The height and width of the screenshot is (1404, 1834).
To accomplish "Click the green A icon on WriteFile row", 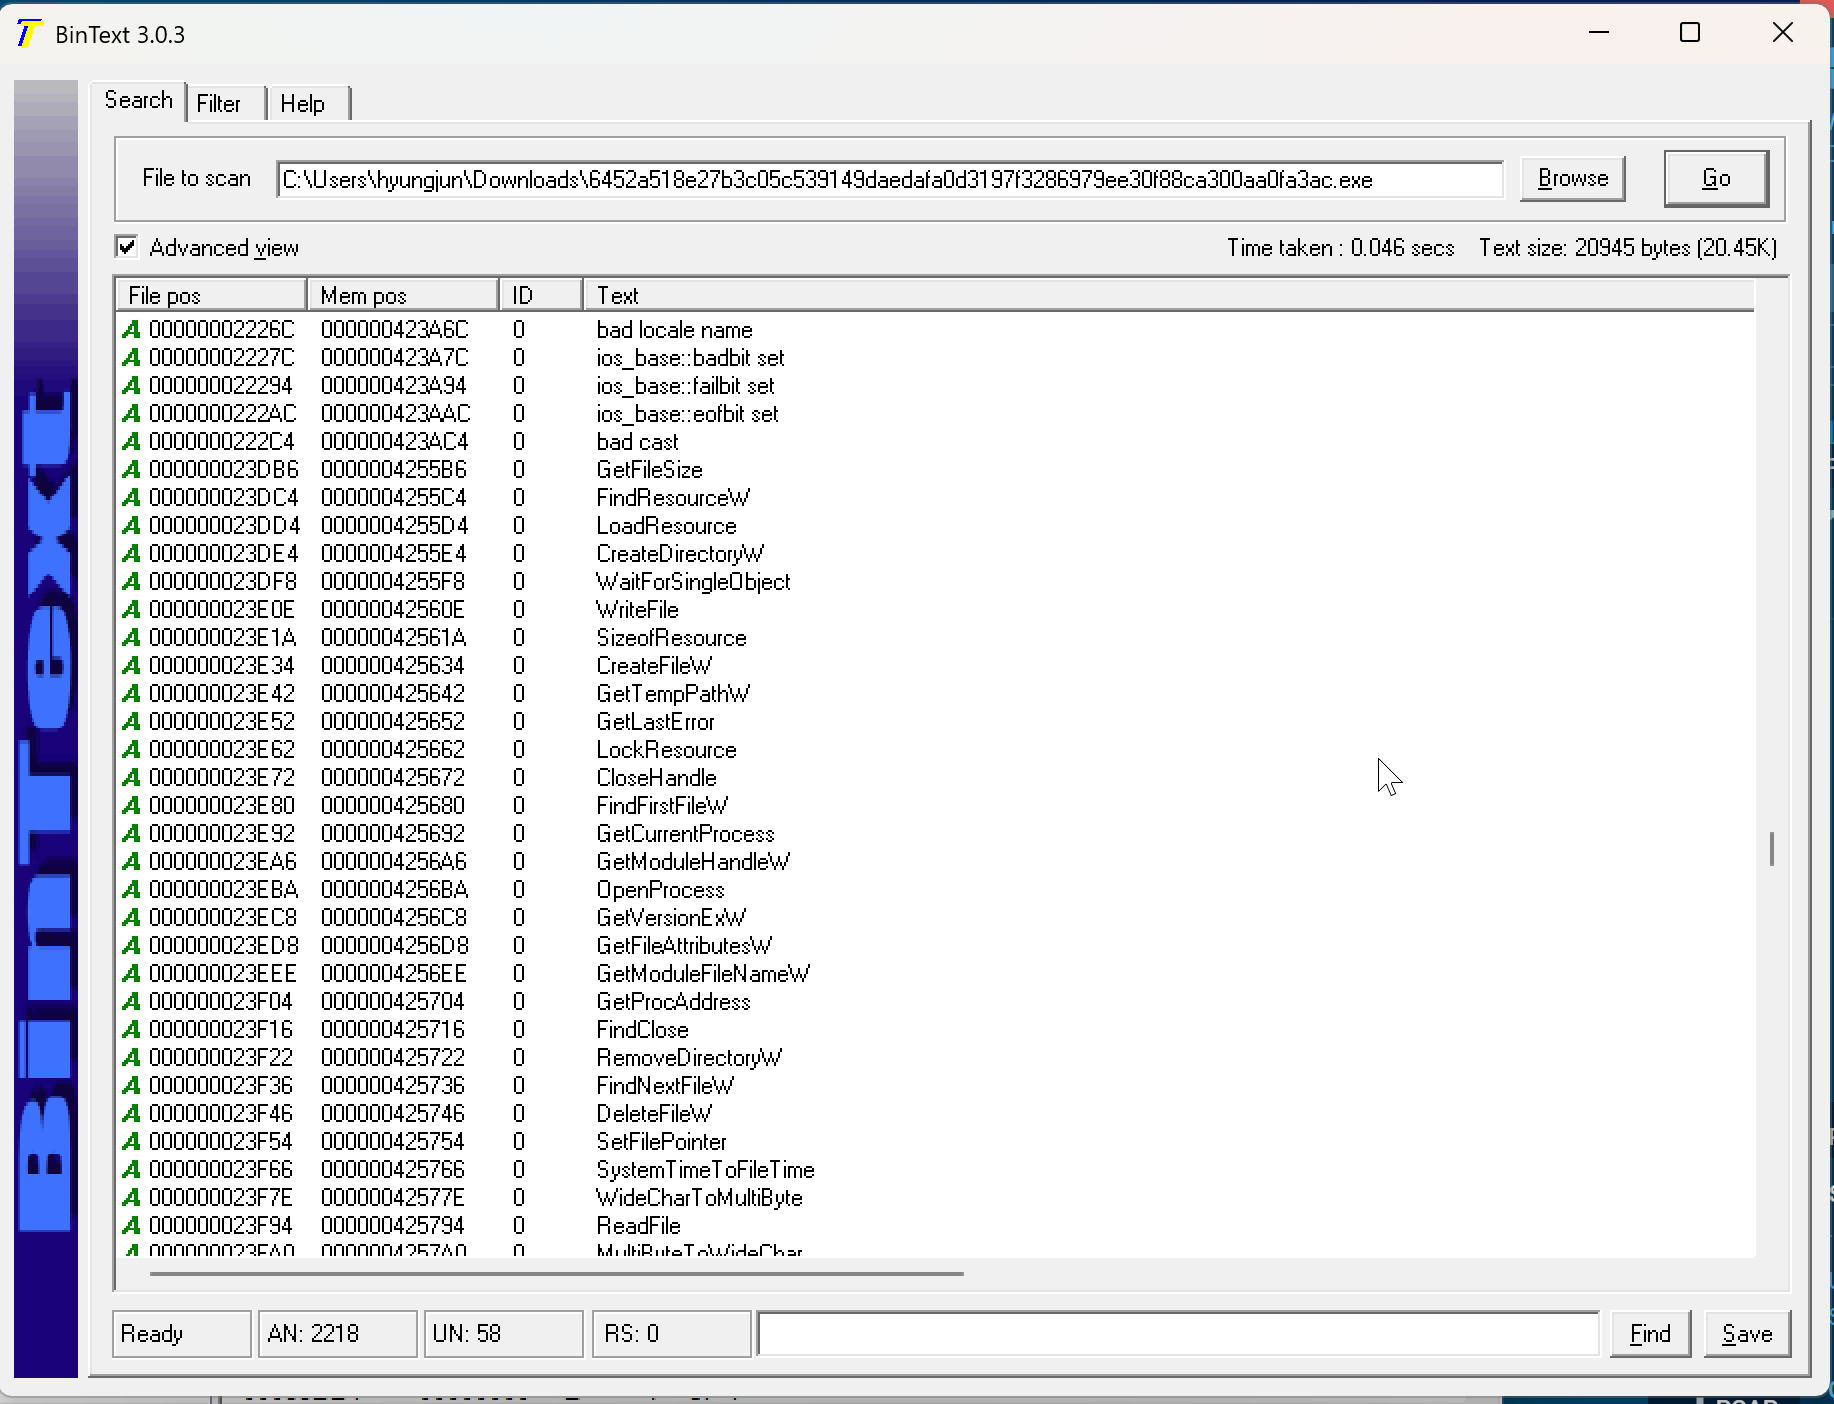I will point(131,610).
